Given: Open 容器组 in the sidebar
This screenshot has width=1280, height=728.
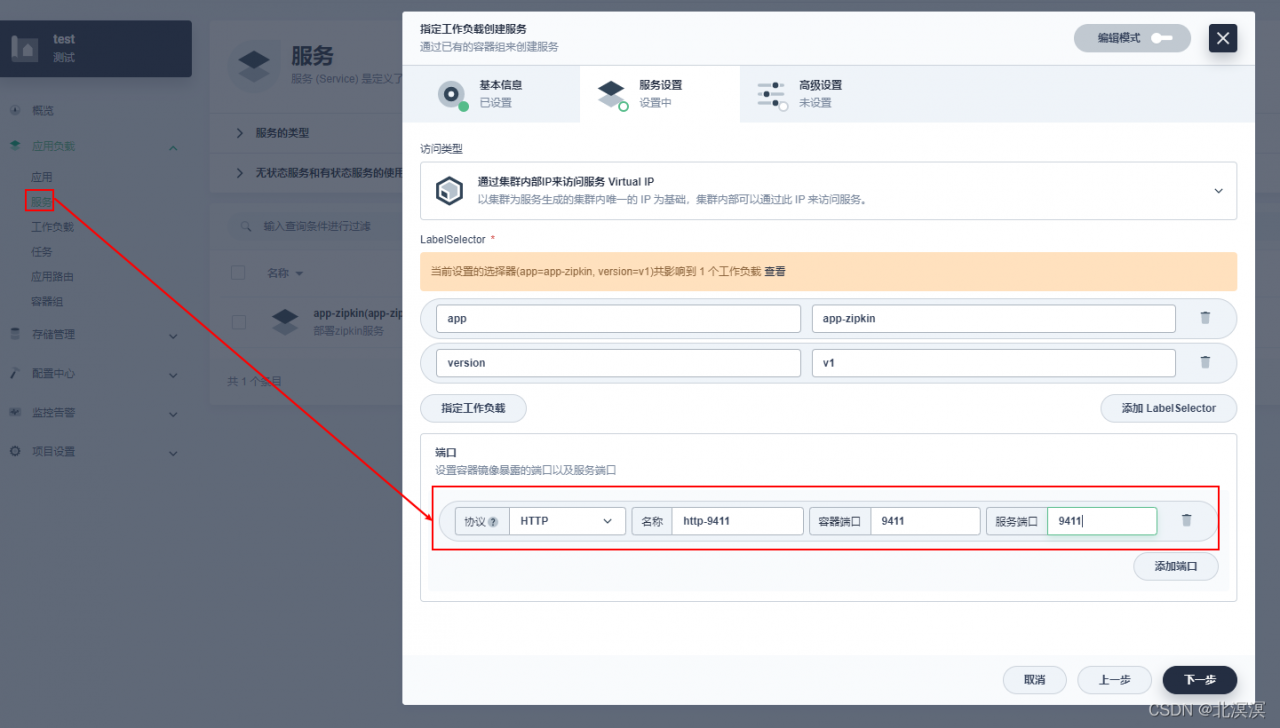Looking at the screenshot, I should coord(47,302).
